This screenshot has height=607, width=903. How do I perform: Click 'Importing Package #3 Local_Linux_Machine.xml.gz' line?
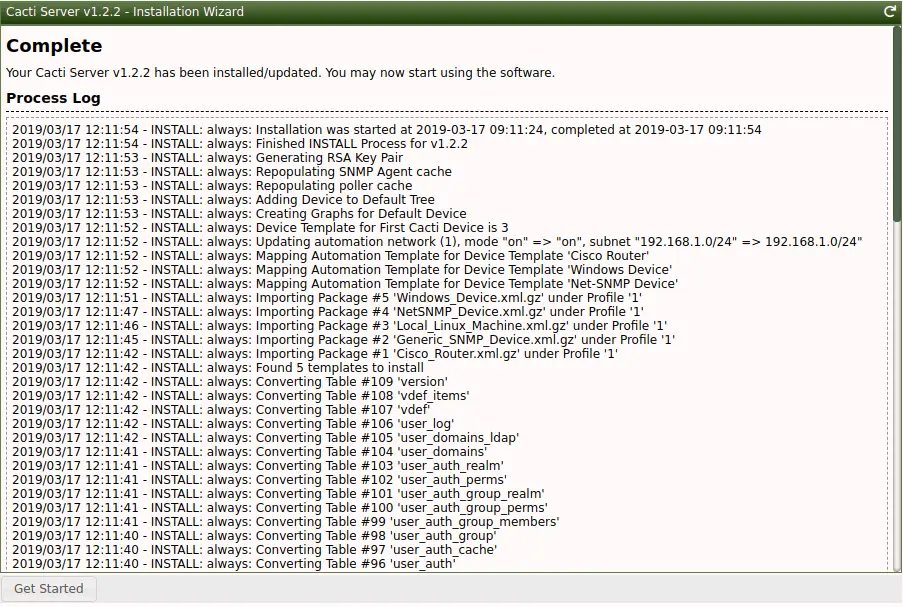coord(339,325)
